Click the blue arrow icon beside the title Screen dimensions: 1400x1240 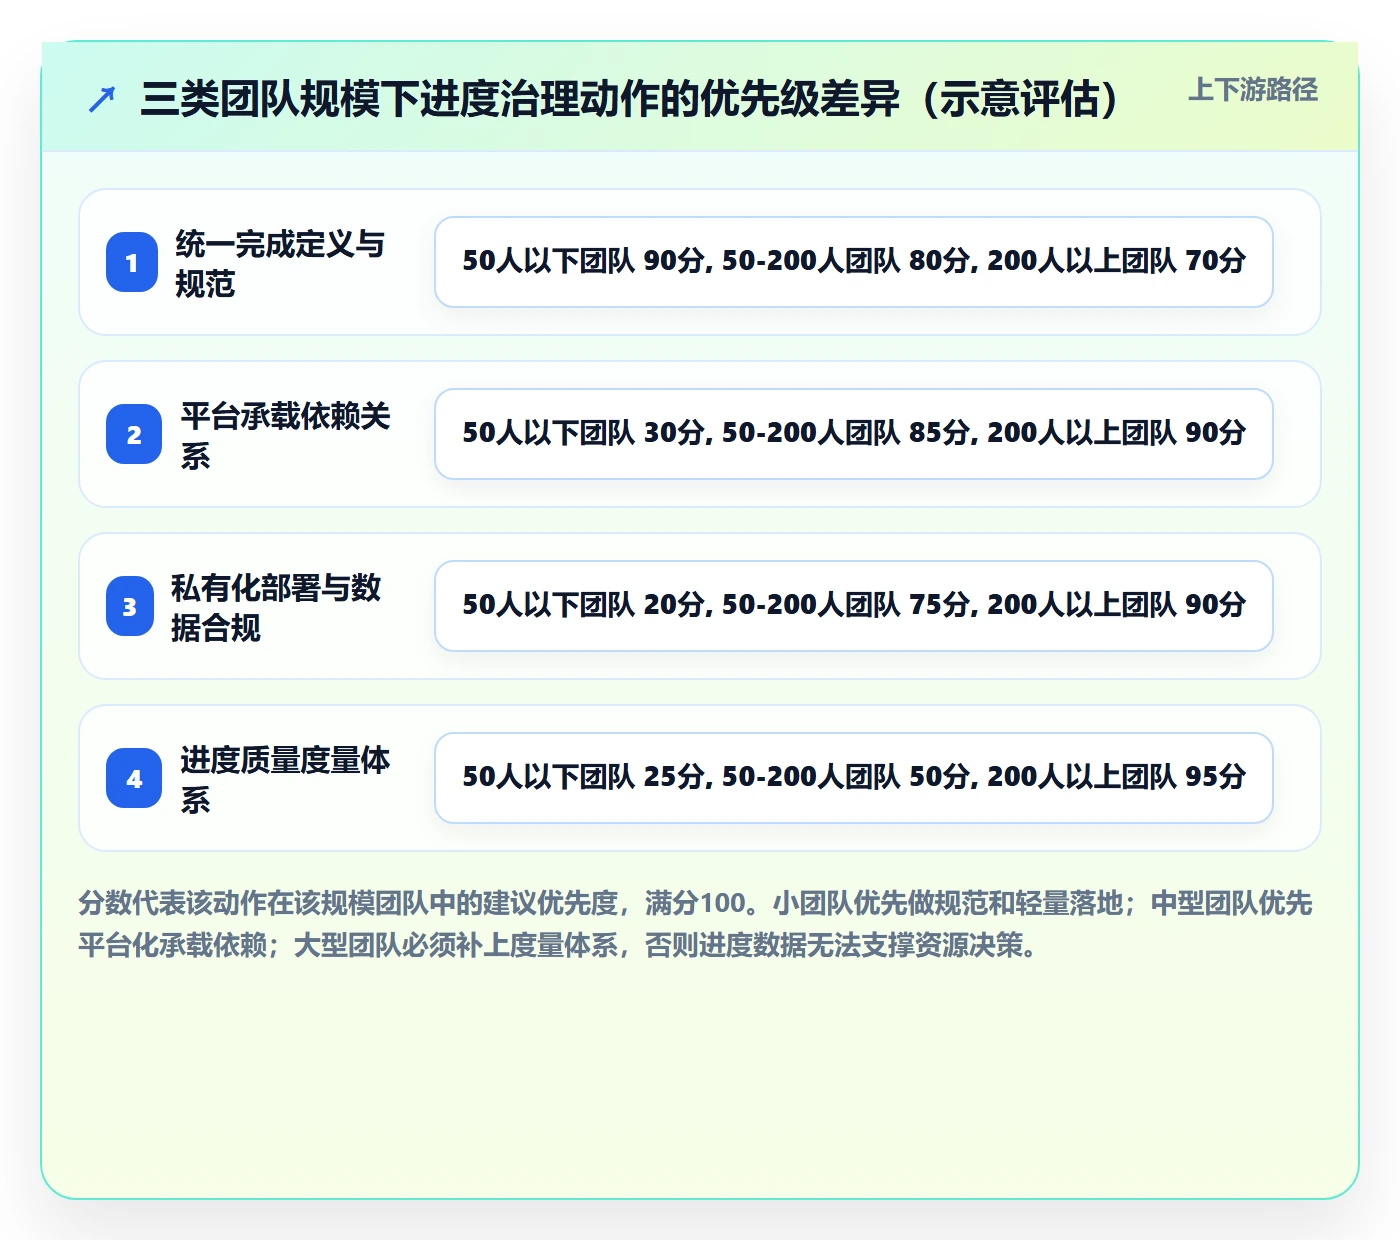[102, 99]
